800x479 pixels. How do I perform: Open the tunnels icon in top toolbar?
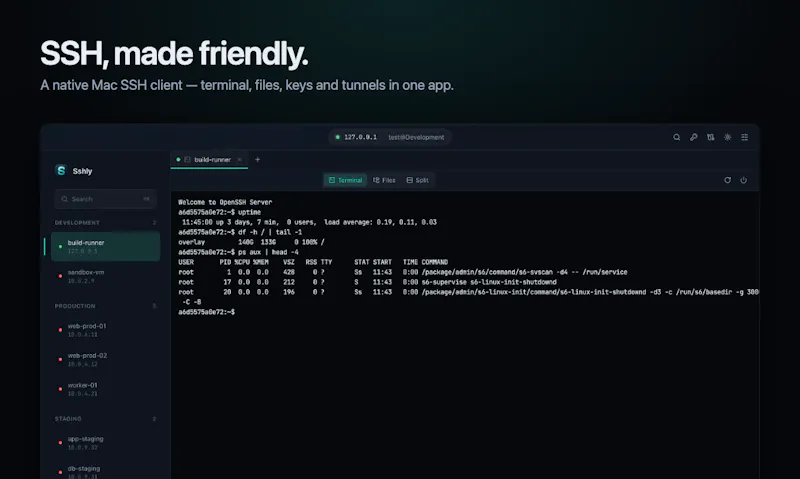click(x=711, y=137)
